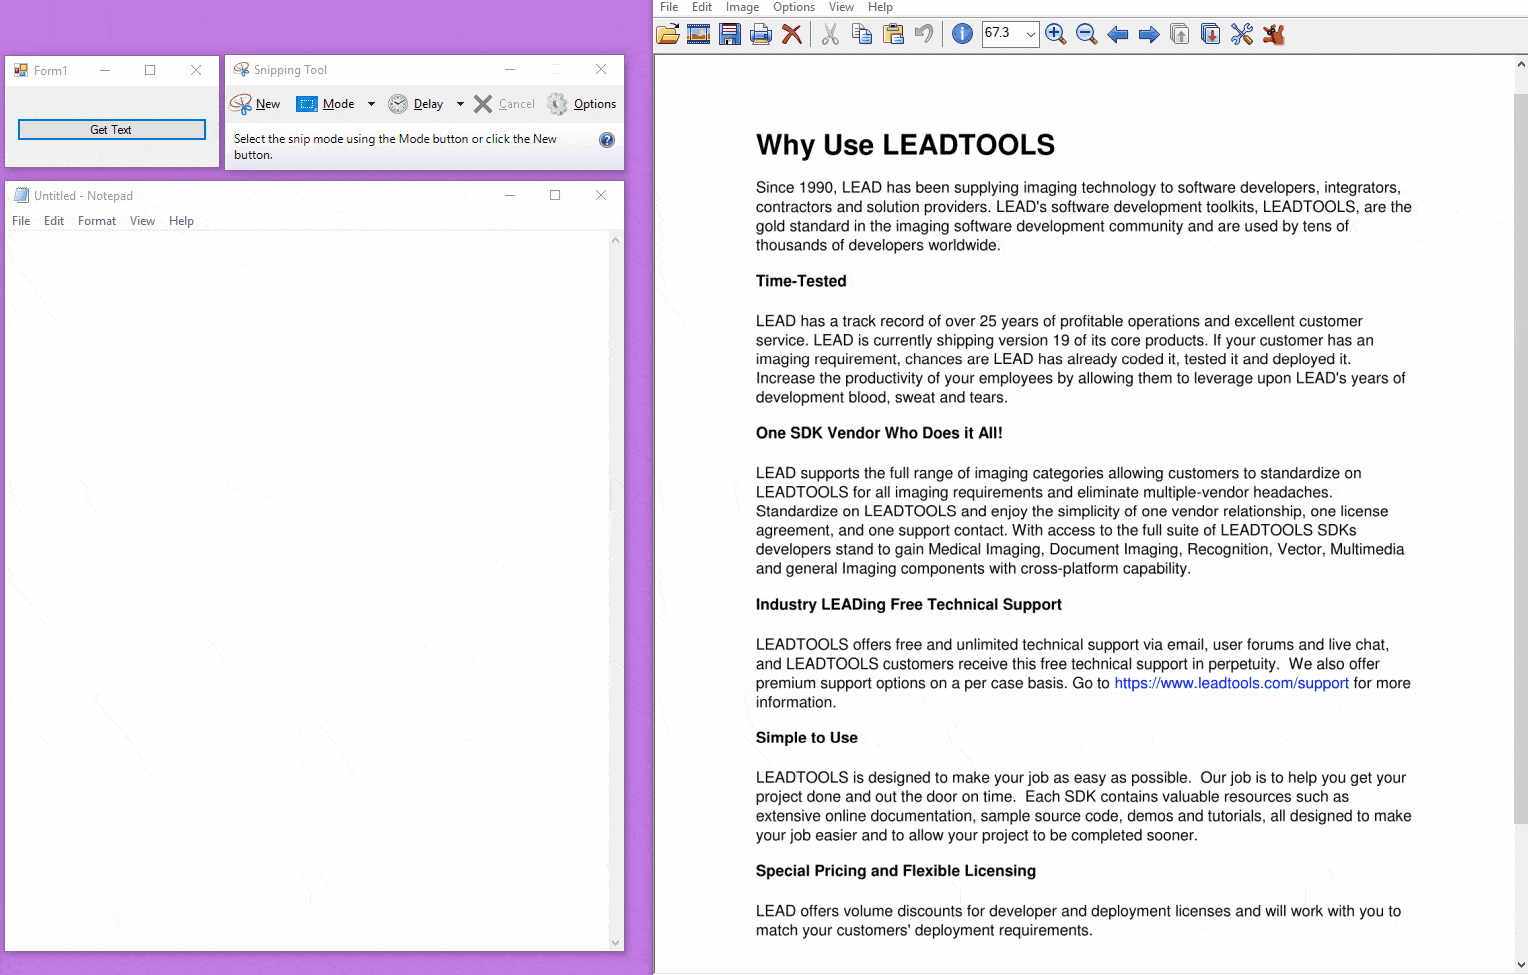Click the Notepad title bar icon

coord(21,196)
